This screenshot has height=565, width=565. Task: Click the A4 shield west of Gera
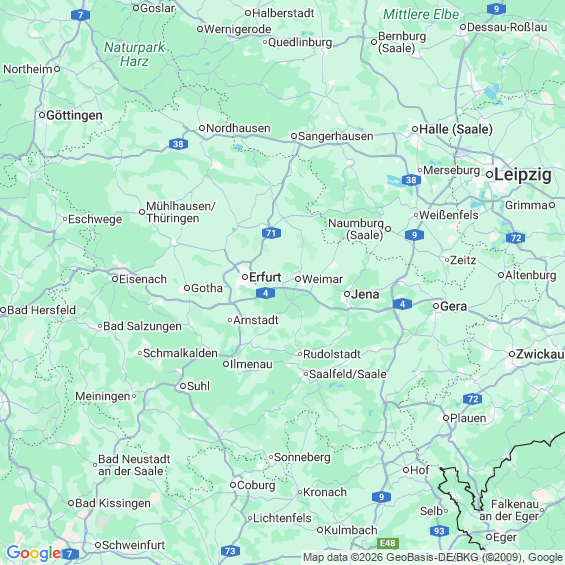[x=402, y=304]
